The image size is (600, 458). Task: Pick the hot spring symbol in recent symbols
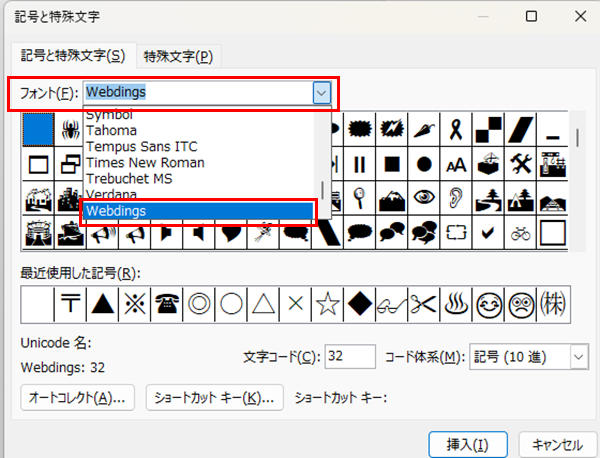tap(456, 304)
